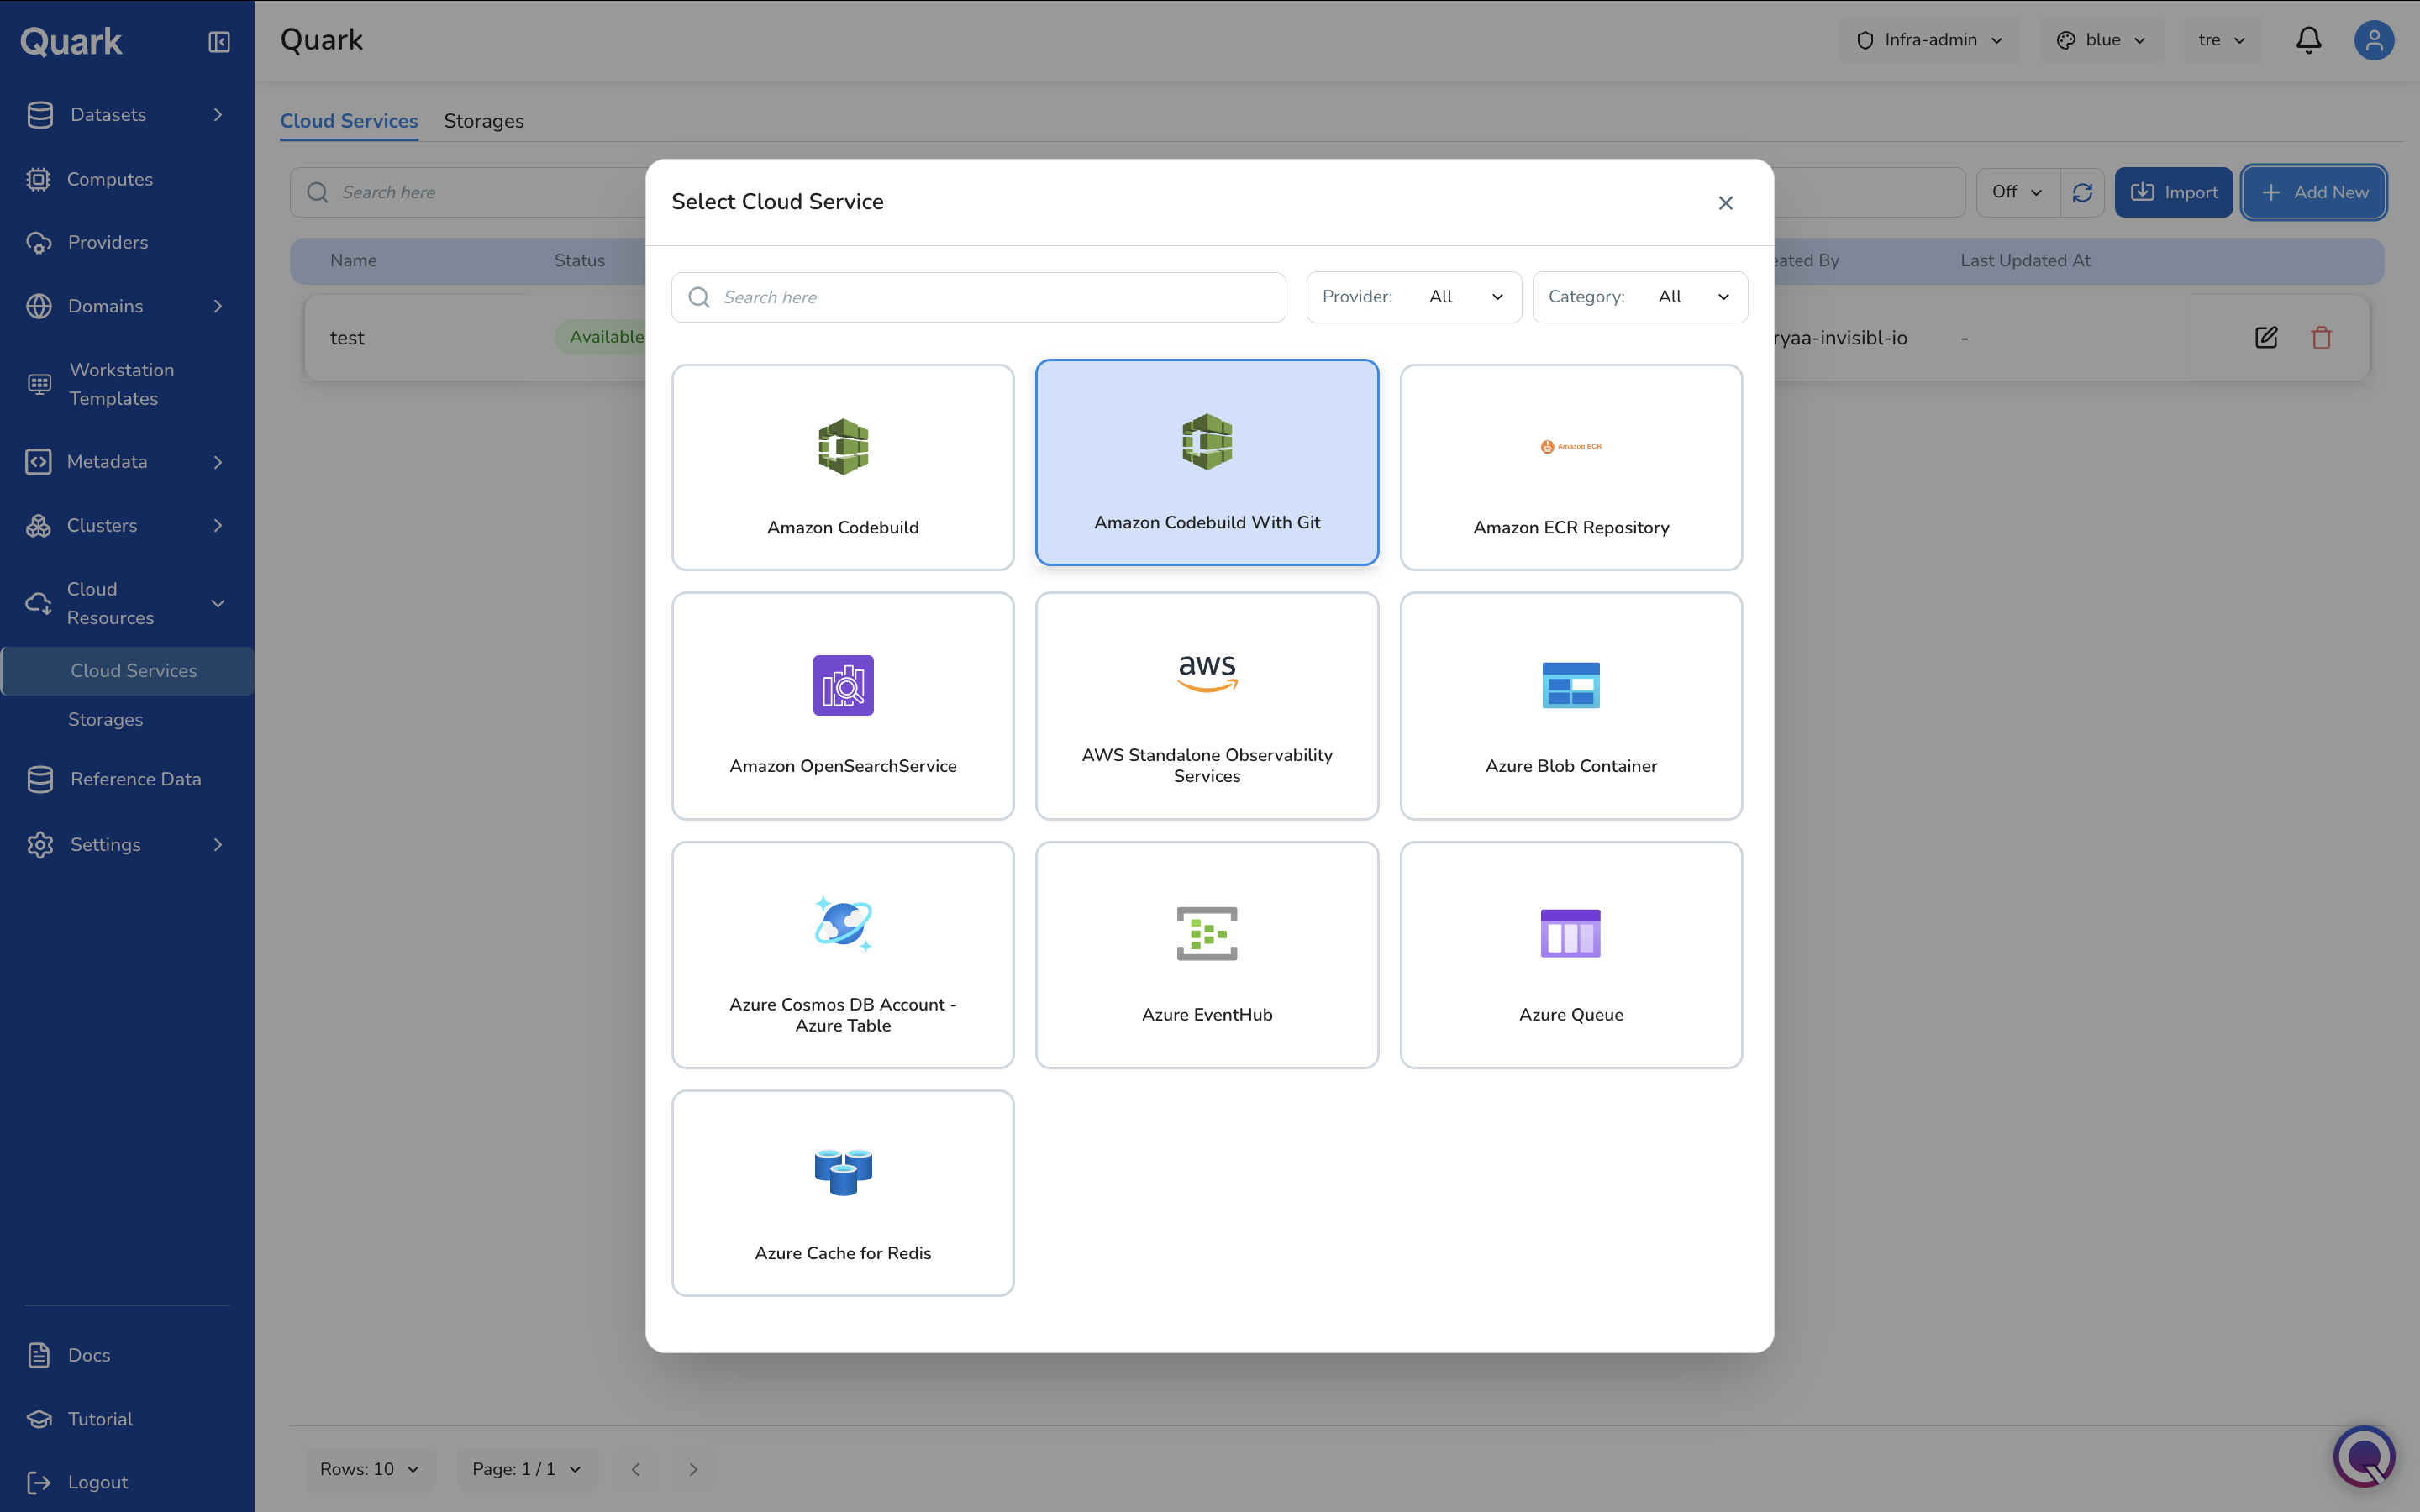Open the notifications bell
The width and height of the screenshot is (2420, 1512).
[x=2308, y=40]
